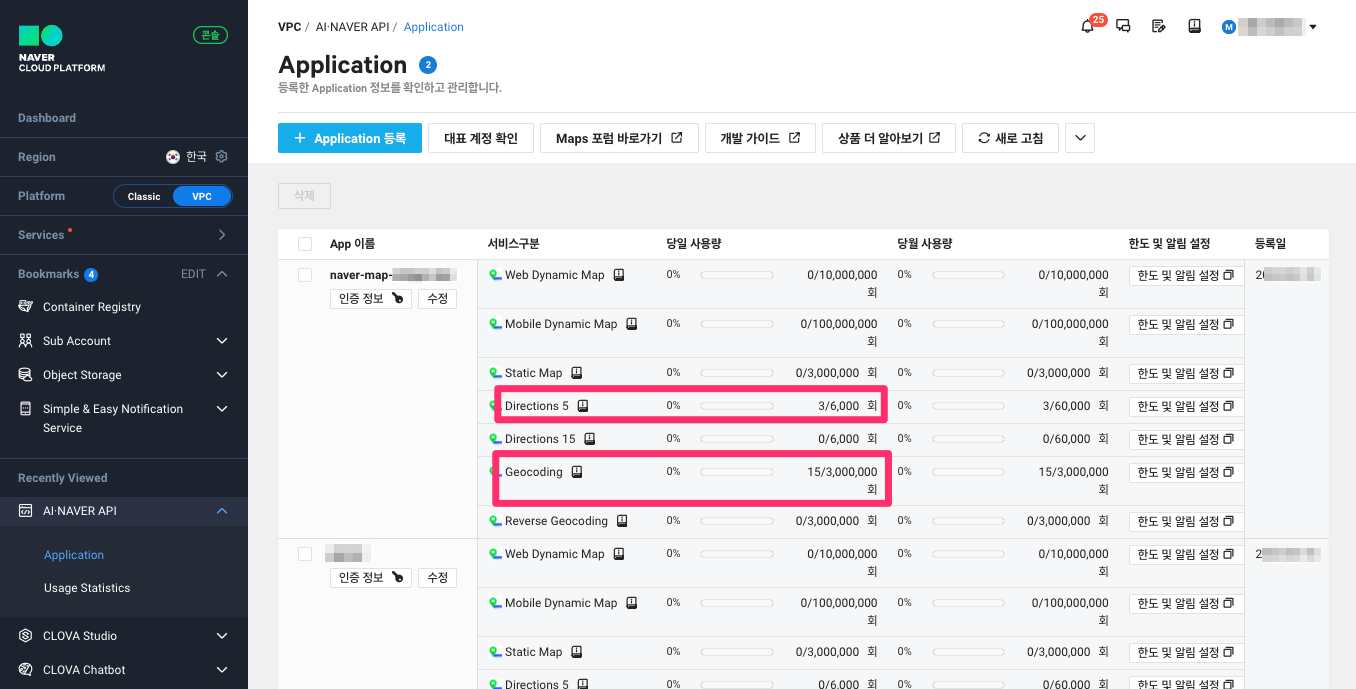1356x689 pixels.
Task: Click 한도 및 알림 설정 for Geocoding
Action: tap(1185, 472)
